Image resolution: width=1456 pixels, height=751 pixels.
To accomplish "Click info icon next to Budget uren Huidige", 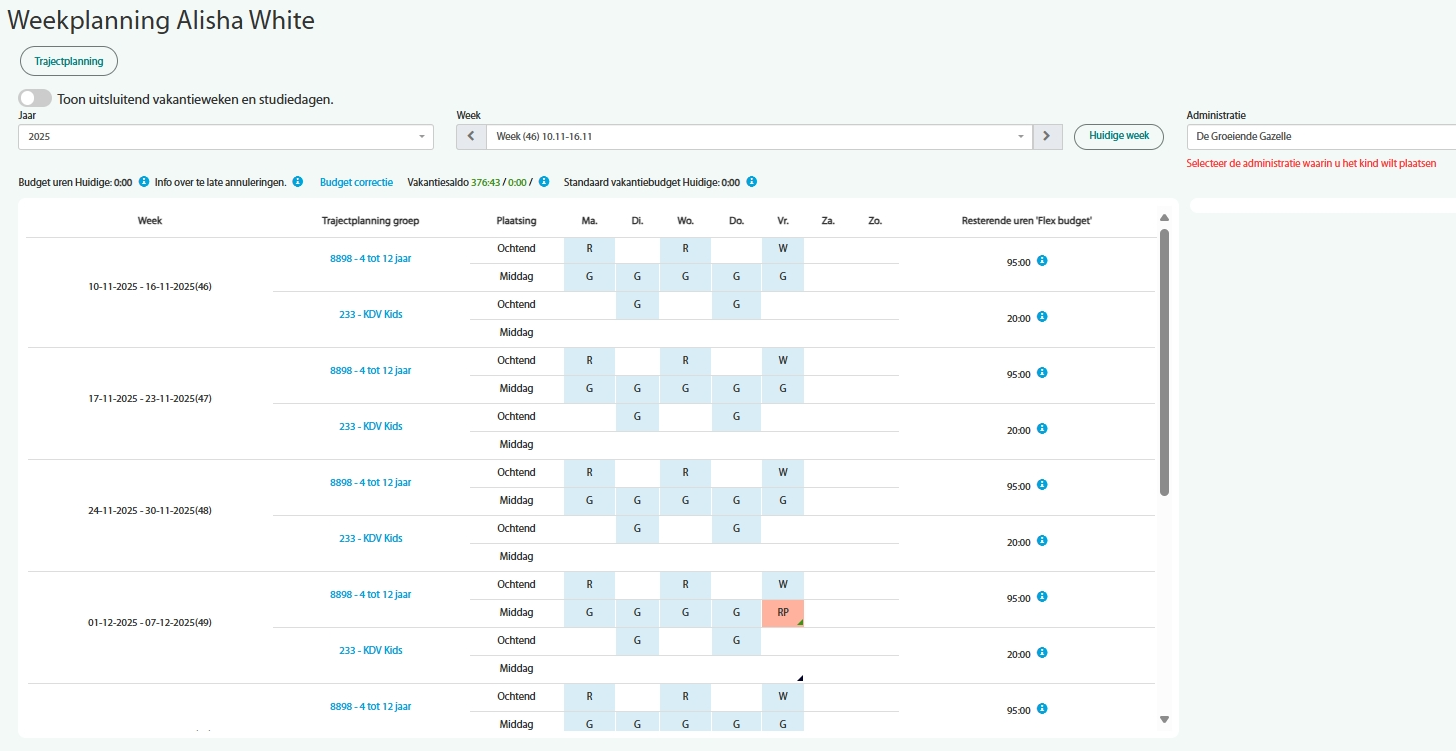I will [144, 182].
